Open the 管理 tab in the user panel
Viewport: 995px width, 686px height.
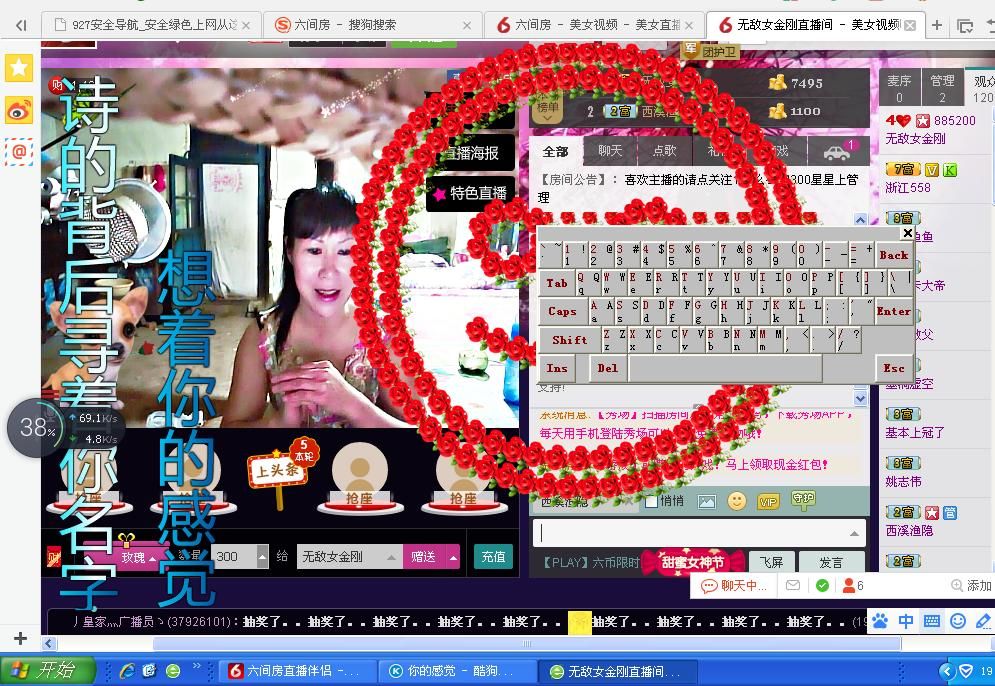click(x=942, y=88)
